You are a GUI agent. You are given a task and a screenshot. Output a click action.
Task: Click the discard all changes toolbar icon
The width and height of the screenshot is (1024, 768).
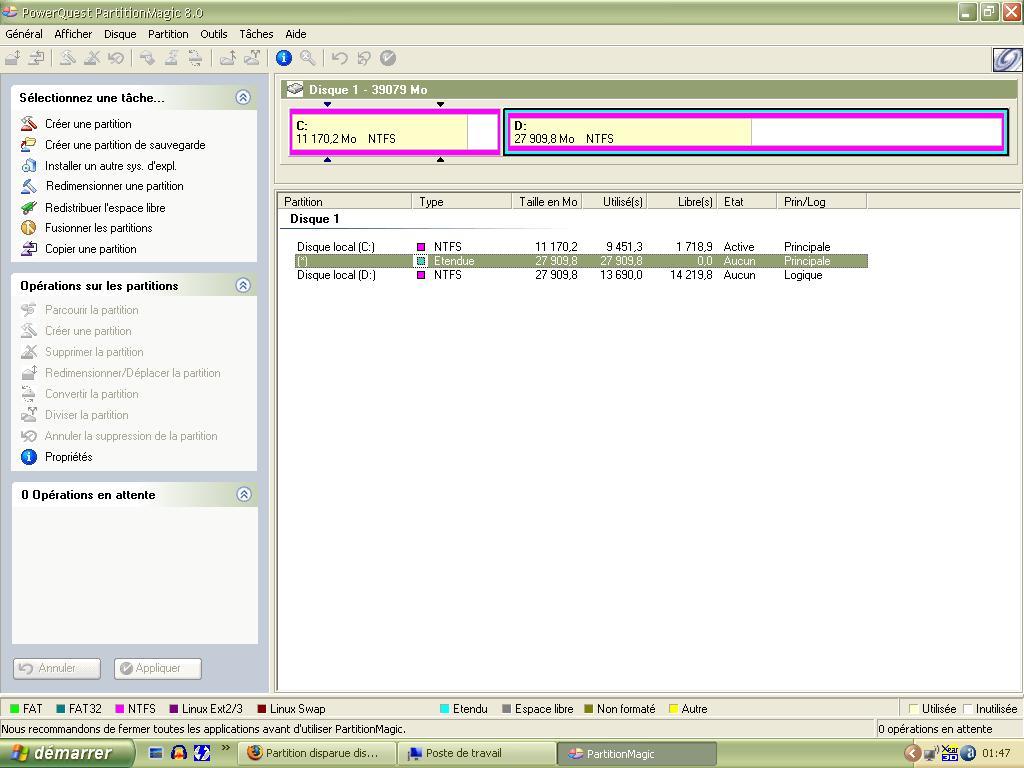(x=364, y=58)
